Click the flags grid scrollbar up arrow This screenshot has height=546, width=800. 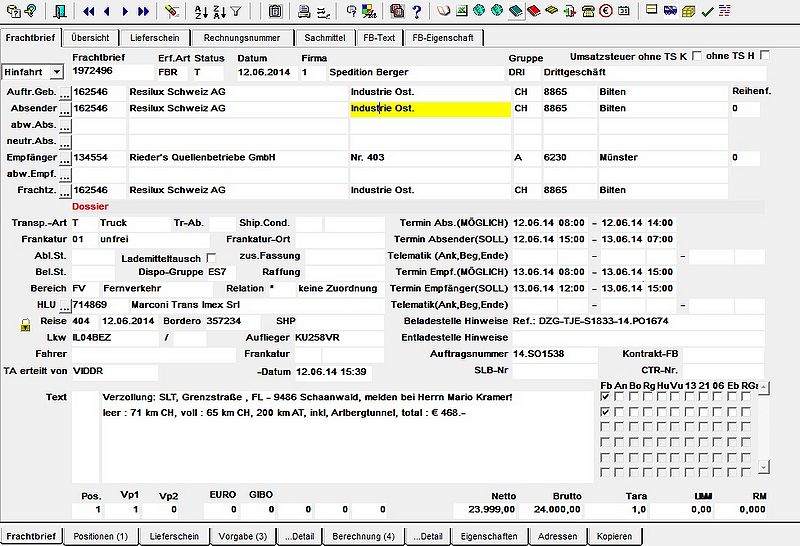tap(764, 388)
